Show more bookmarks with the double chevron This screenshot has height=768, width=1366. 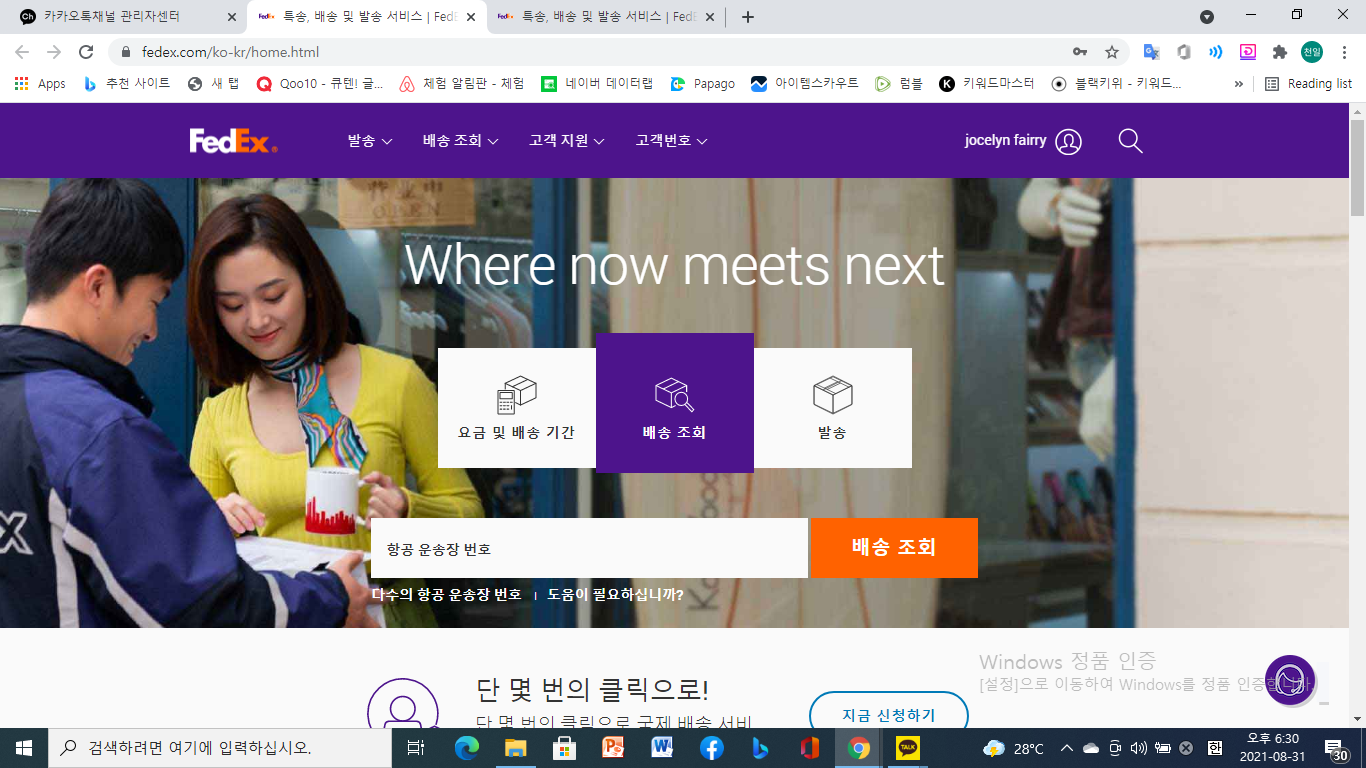click(x=1239, y=84)
